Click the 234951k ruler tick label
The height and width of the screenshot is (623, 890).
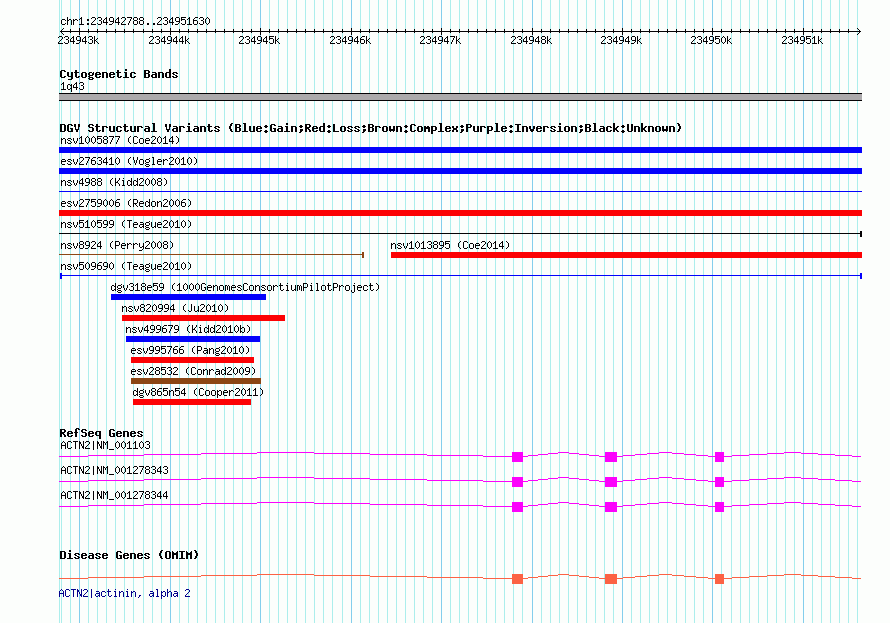tap(802, 40)
